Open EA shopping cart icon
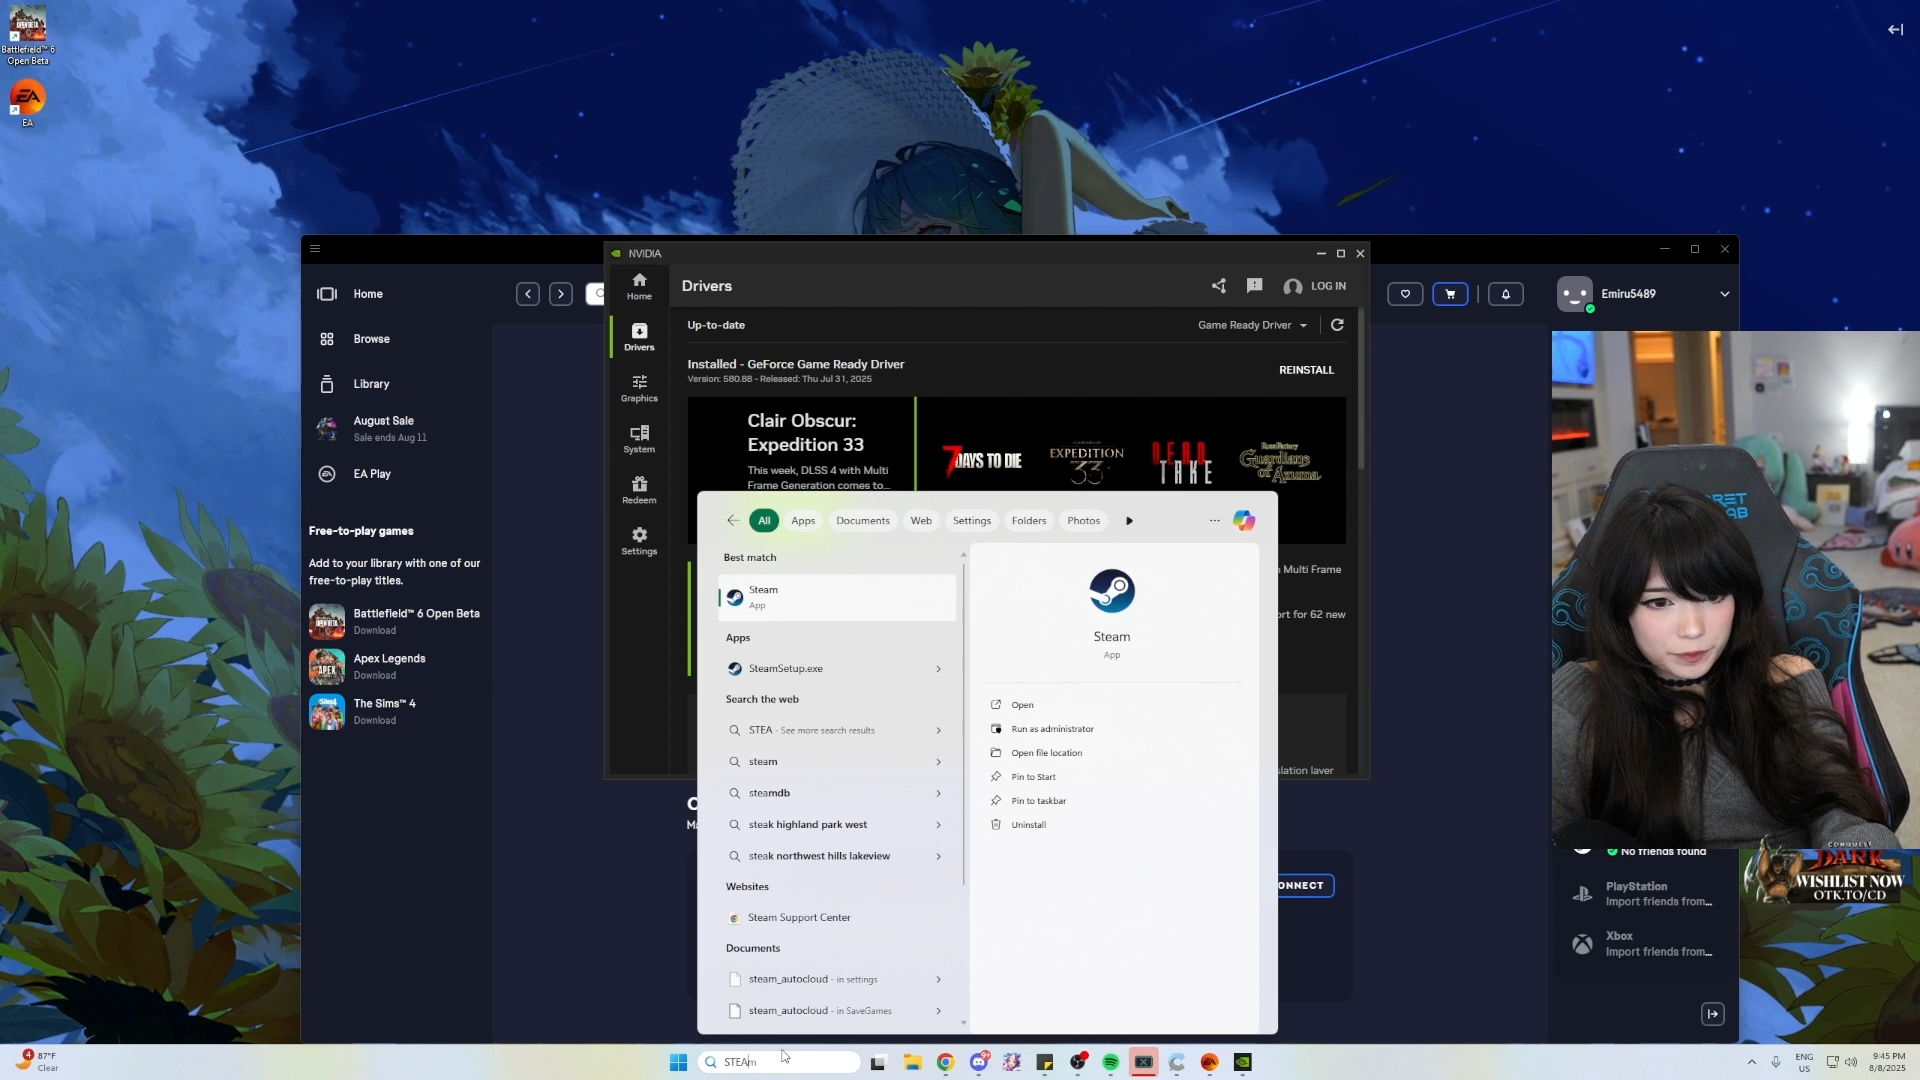 [x=1450, y=294]
